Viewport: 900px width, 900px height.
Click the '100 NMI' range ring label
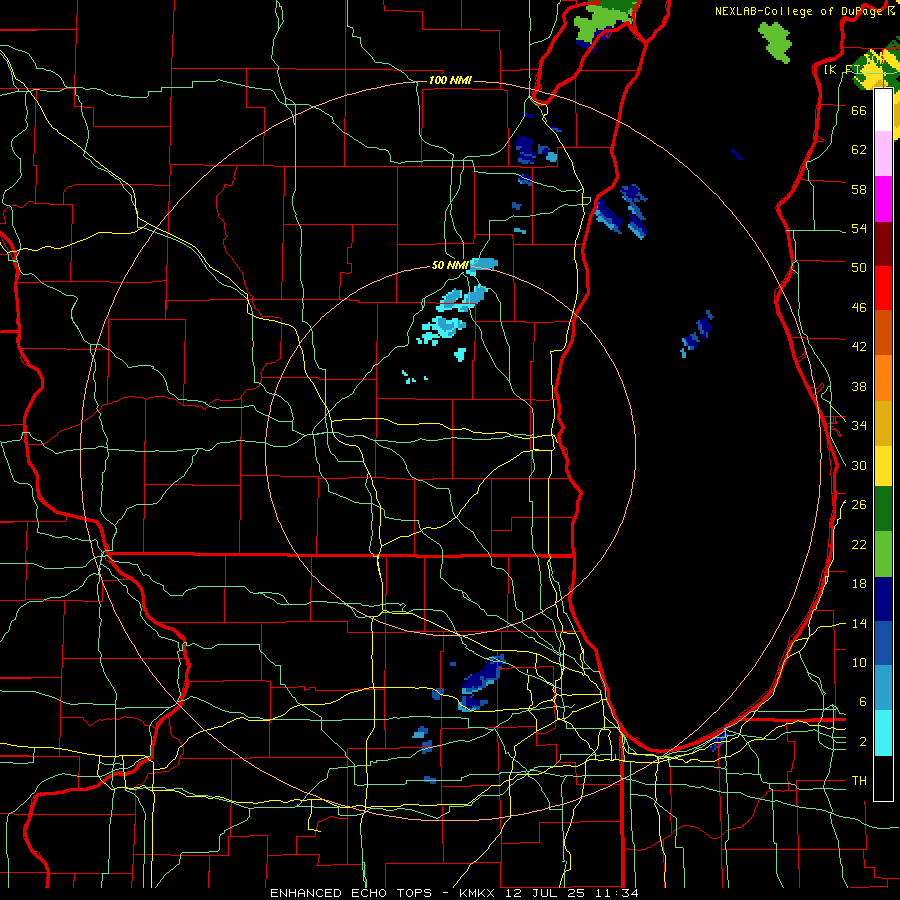click(450, 80)
